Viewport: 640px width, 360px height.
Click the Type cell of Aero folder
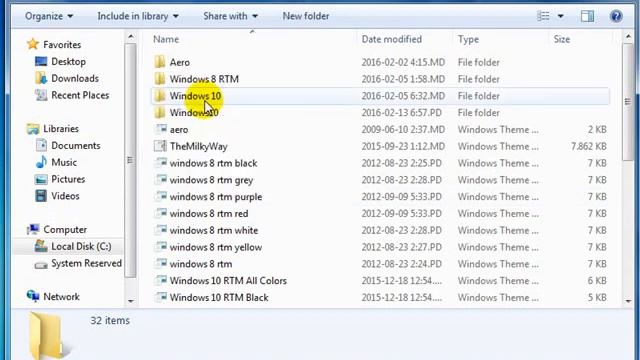[478, 62]
